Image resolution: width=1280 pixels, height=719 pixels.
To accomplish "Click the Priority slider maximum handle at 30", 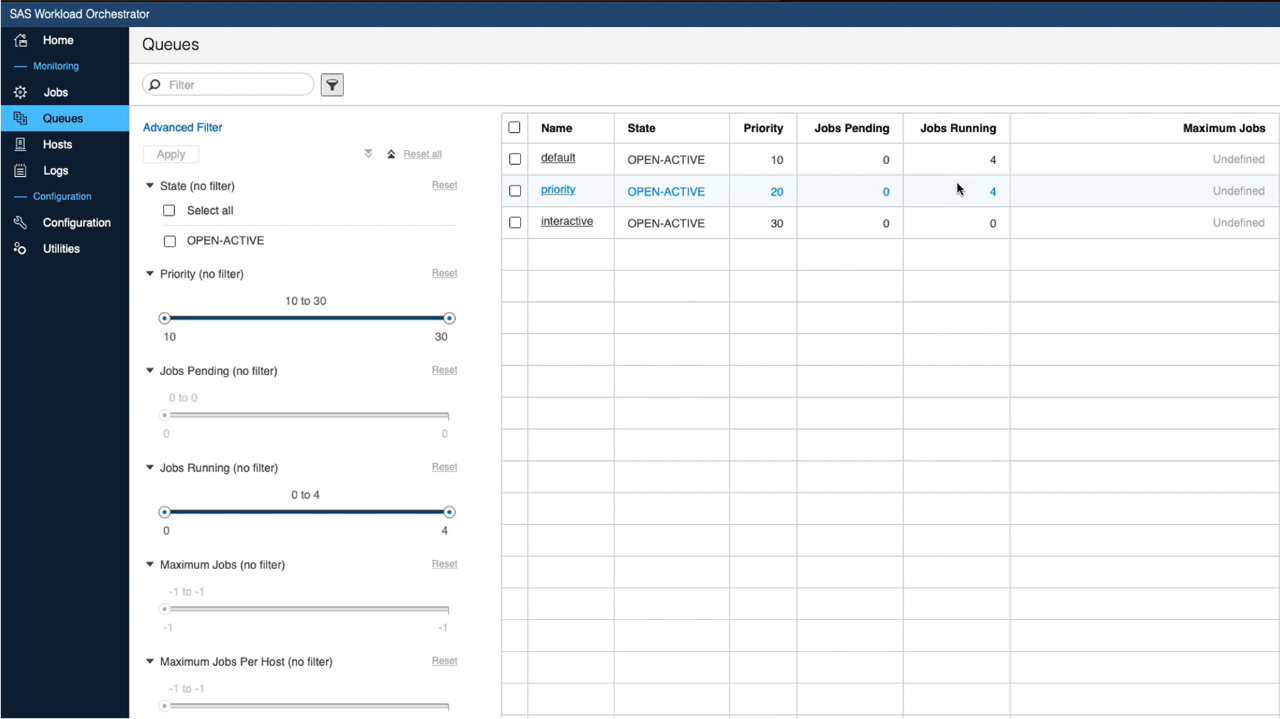I will pyautogui.click(x=449, y=318).
